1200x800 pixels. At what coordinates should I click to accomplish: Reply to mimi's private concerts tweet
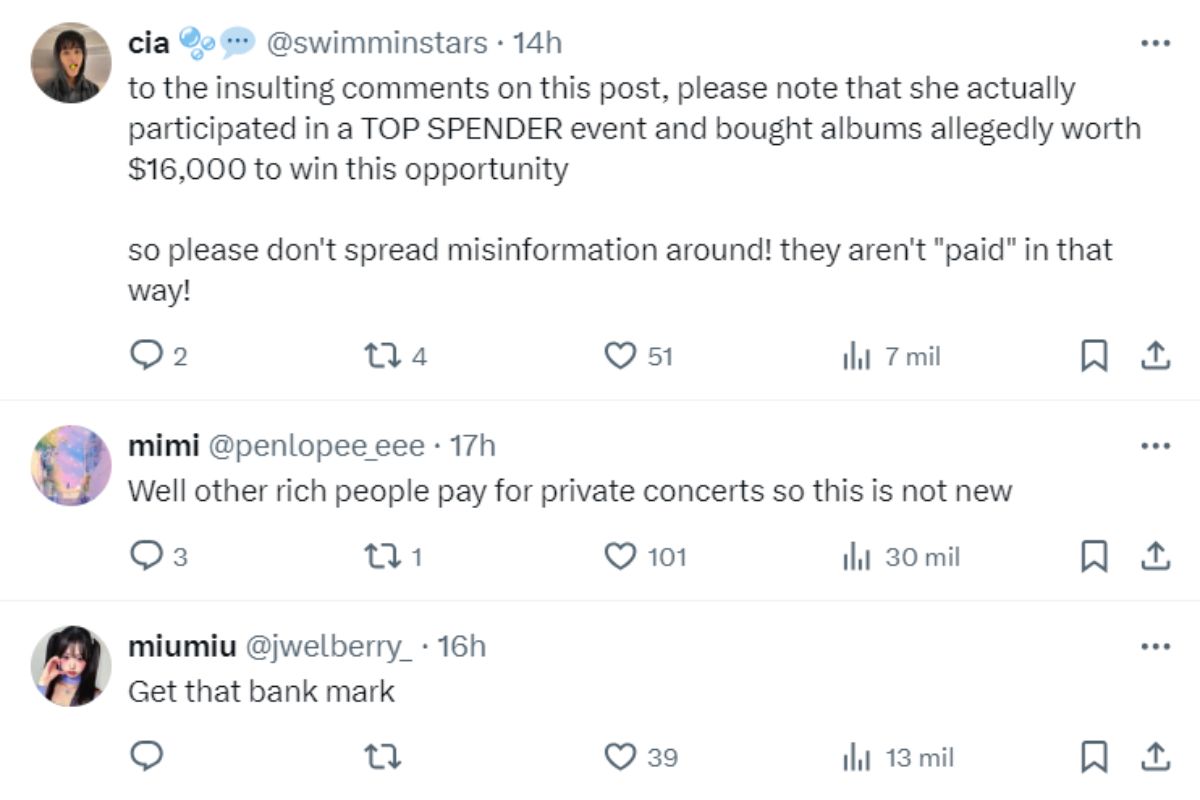click(x=147, y=556)
